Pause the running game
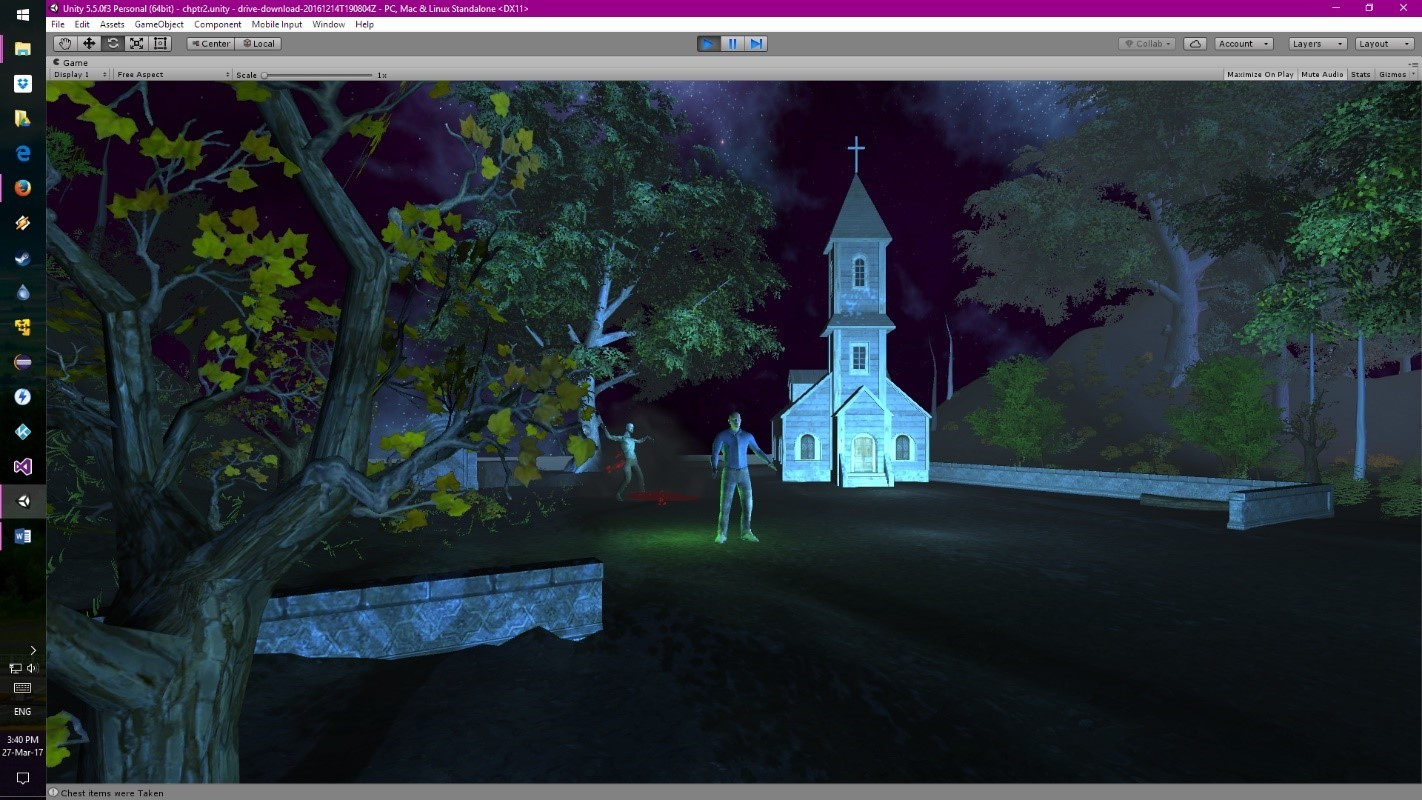 733,44
